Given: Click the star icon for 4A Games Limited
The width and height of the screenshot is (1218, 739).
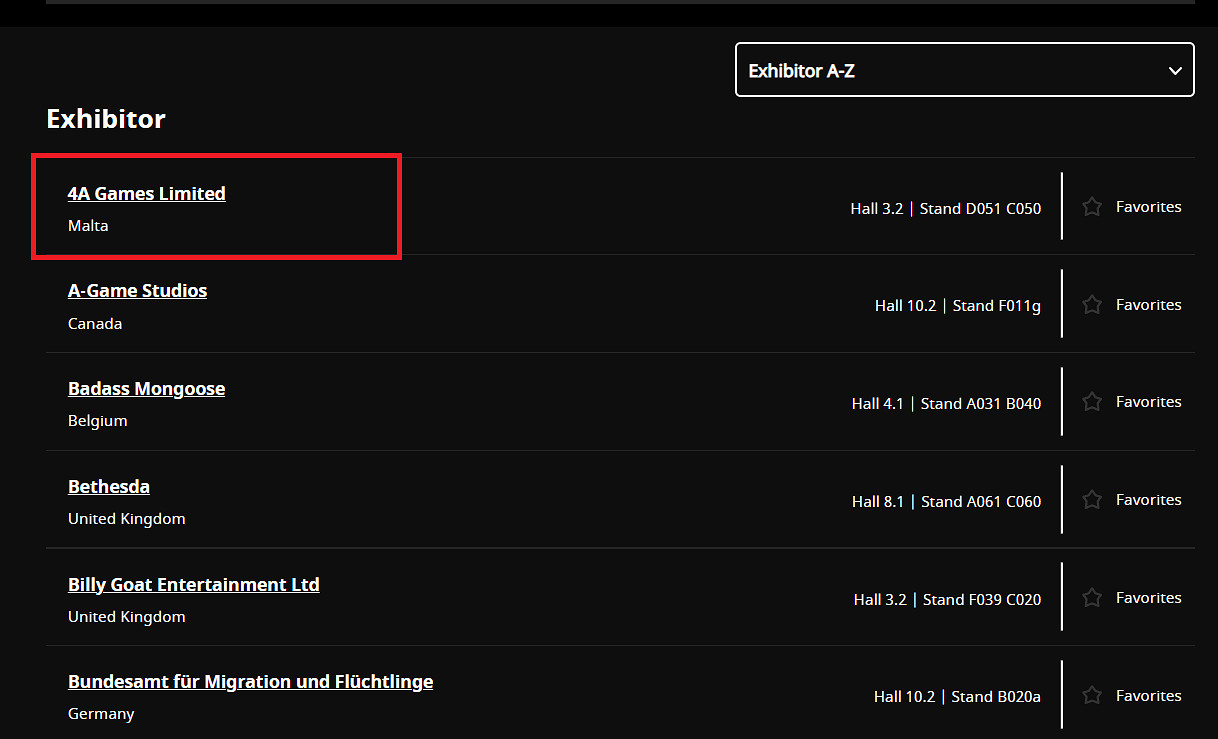Looking at the screenshot, I should pos(1092,207).
